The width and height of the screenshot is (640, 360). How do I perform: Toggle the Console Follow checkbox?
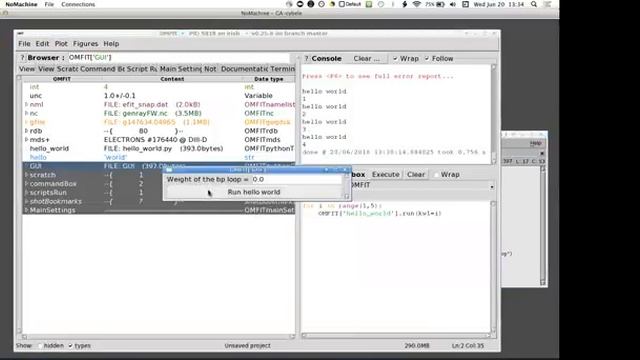427,59
